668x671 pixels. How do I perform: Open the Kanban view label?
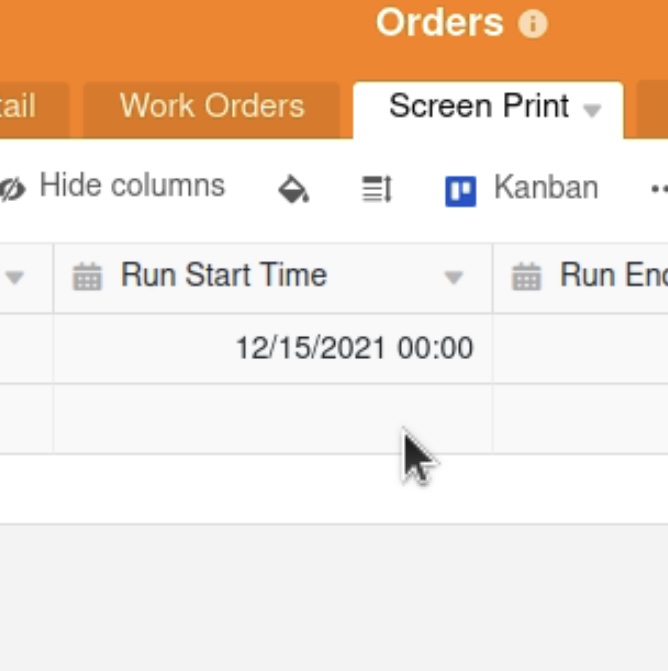pos(546,188)
